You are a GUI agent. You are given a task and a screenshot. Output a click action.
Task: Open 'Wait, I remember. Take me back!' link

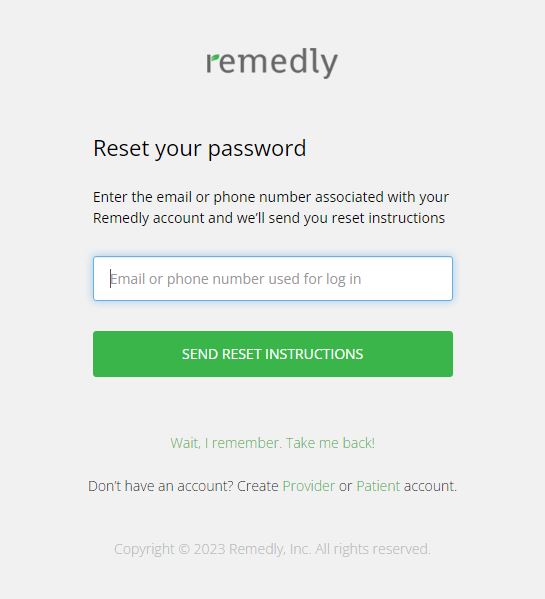272,443
